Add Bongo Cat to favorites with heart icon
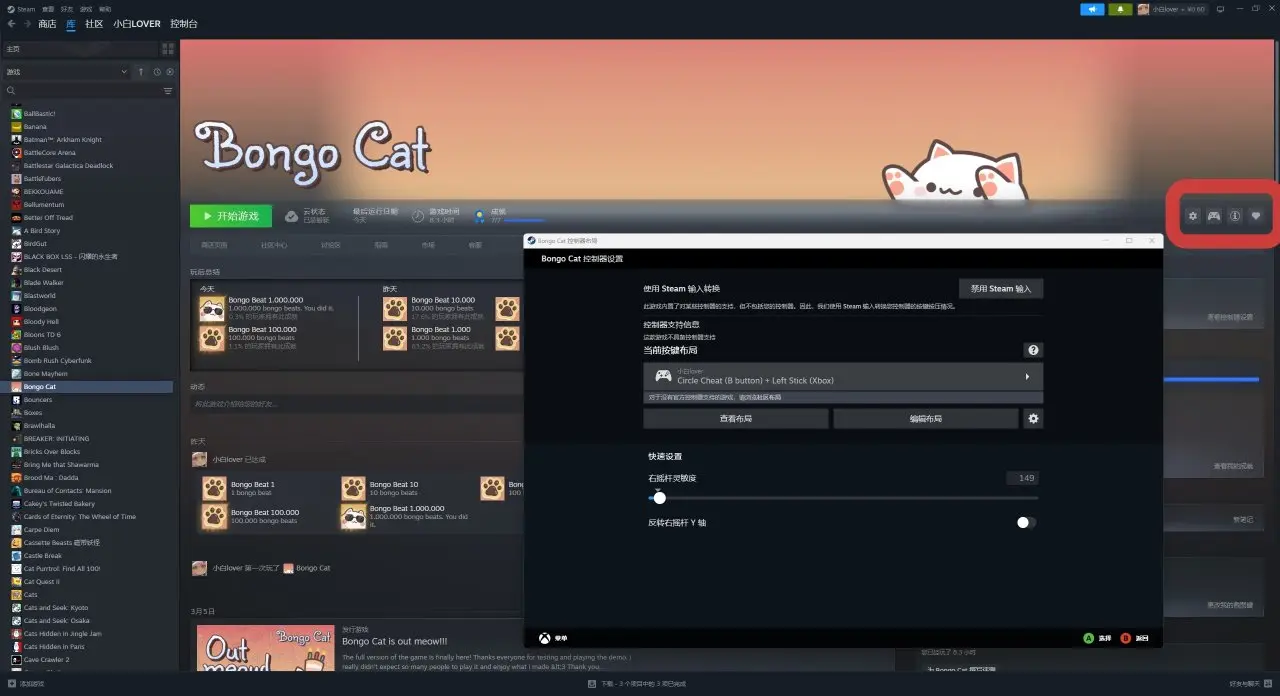1280x696 pixels. point(1257,216)
